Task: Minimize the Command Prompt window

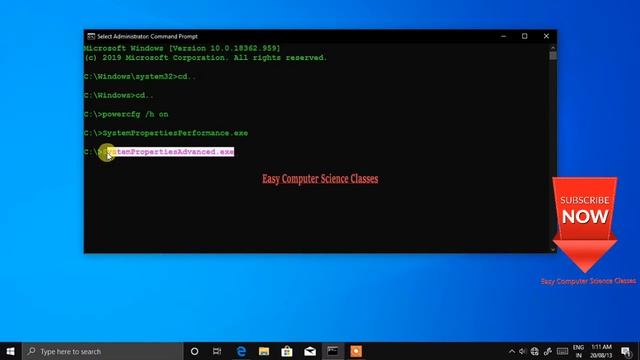Action: click(504, 36)
